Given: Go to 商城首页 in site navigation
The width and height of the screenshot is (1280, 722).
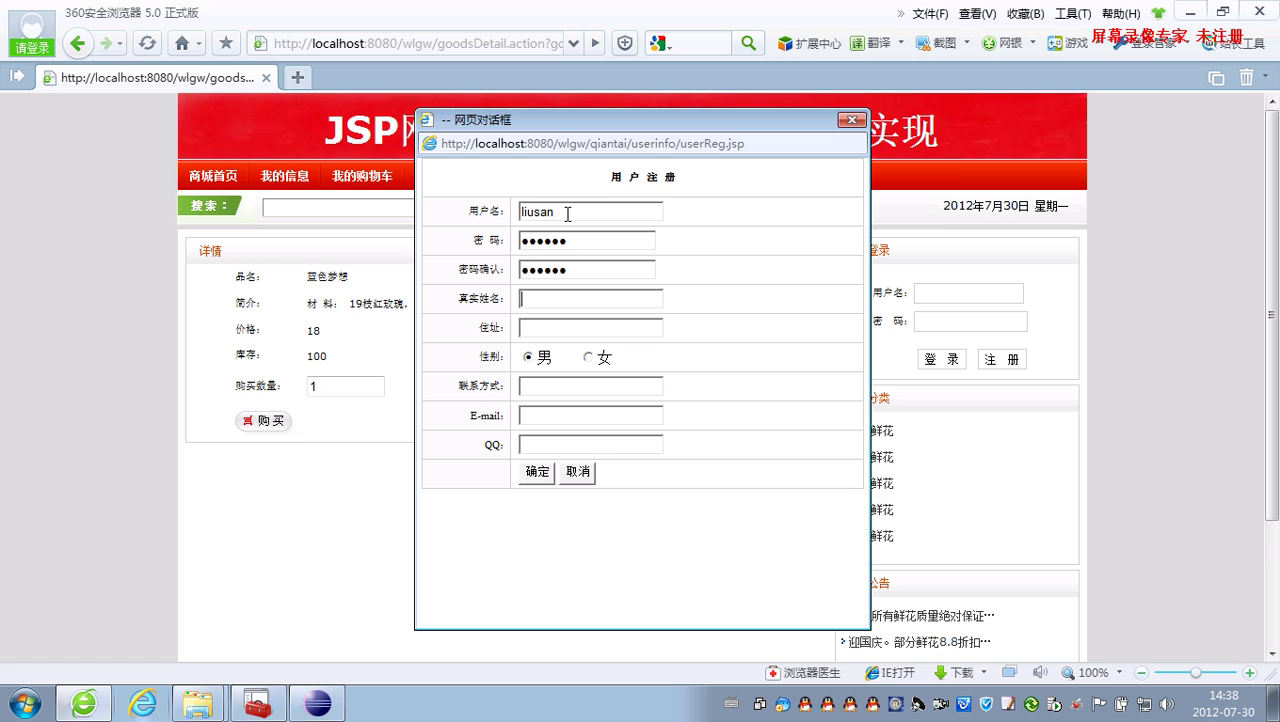Looking at the screenshot, I should (213, 176).
